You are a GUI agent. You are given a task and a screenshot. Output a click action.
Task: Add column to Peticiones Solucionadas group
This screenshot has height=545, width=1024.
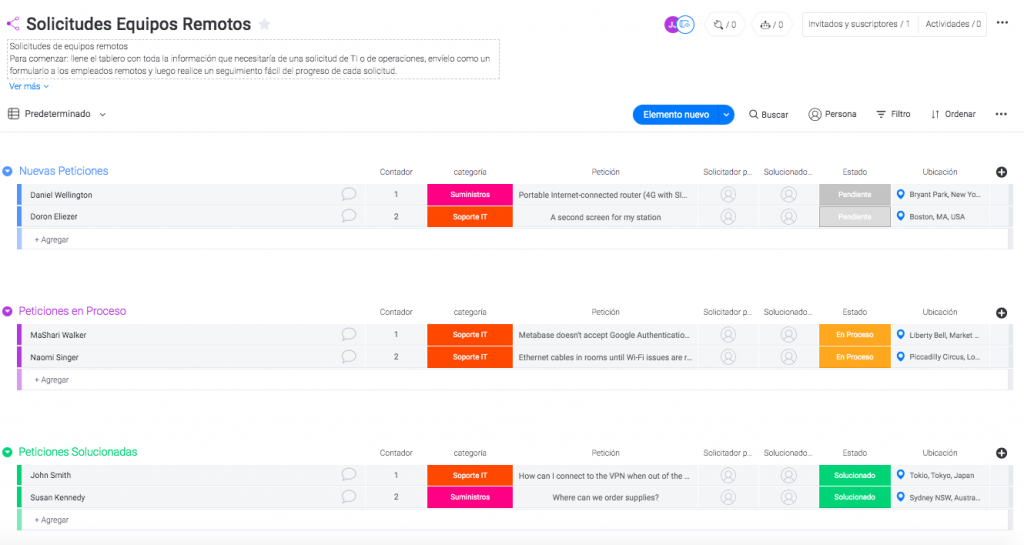click(1002, 453)
